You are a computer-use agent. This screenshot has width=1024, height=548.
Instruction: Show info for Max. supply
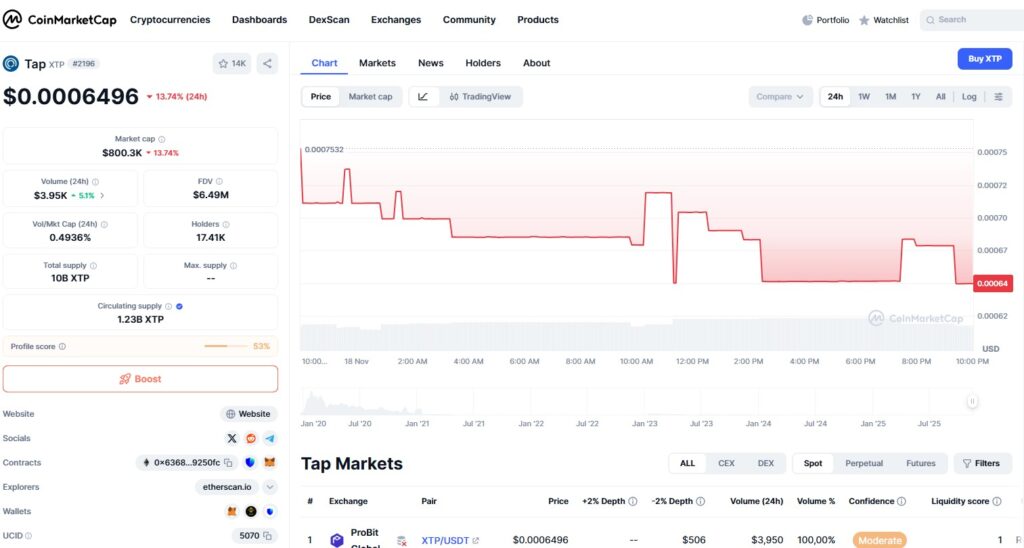click(x=234, y=266)
